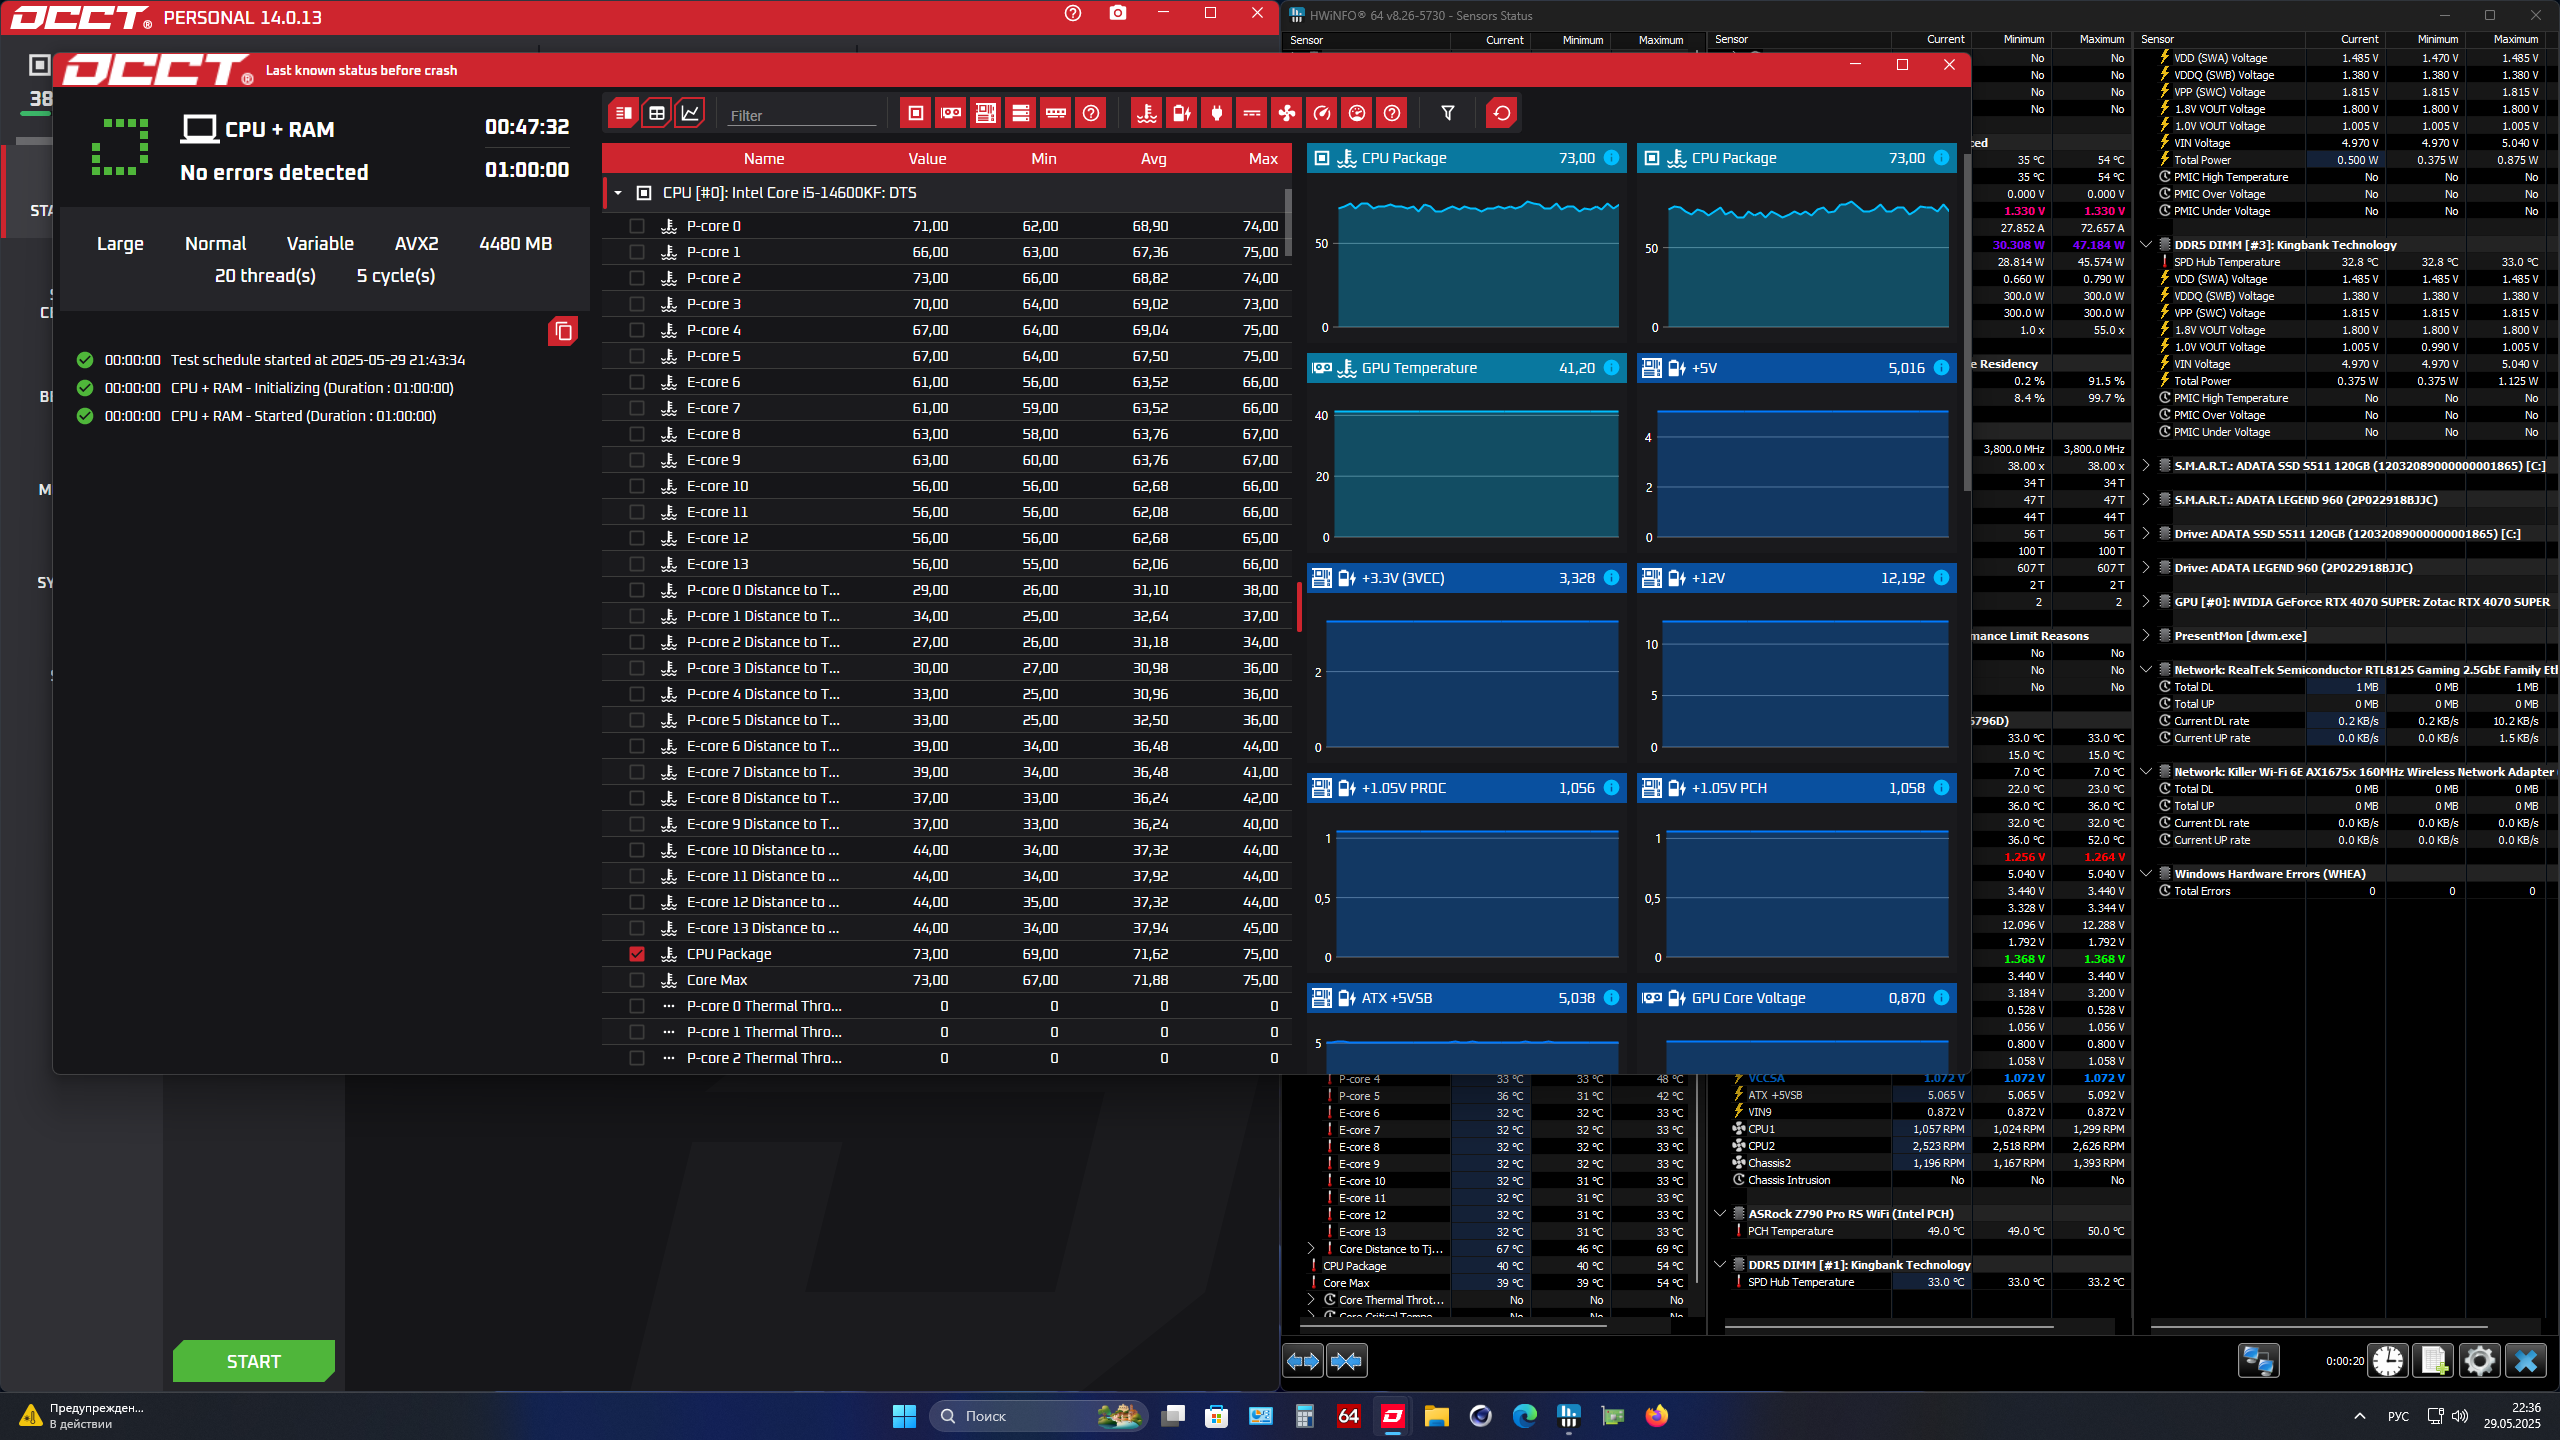This screenshot has height=1440, width=2560.
Task: Open CPU Package graph info button
Action: click(1611, 158)
